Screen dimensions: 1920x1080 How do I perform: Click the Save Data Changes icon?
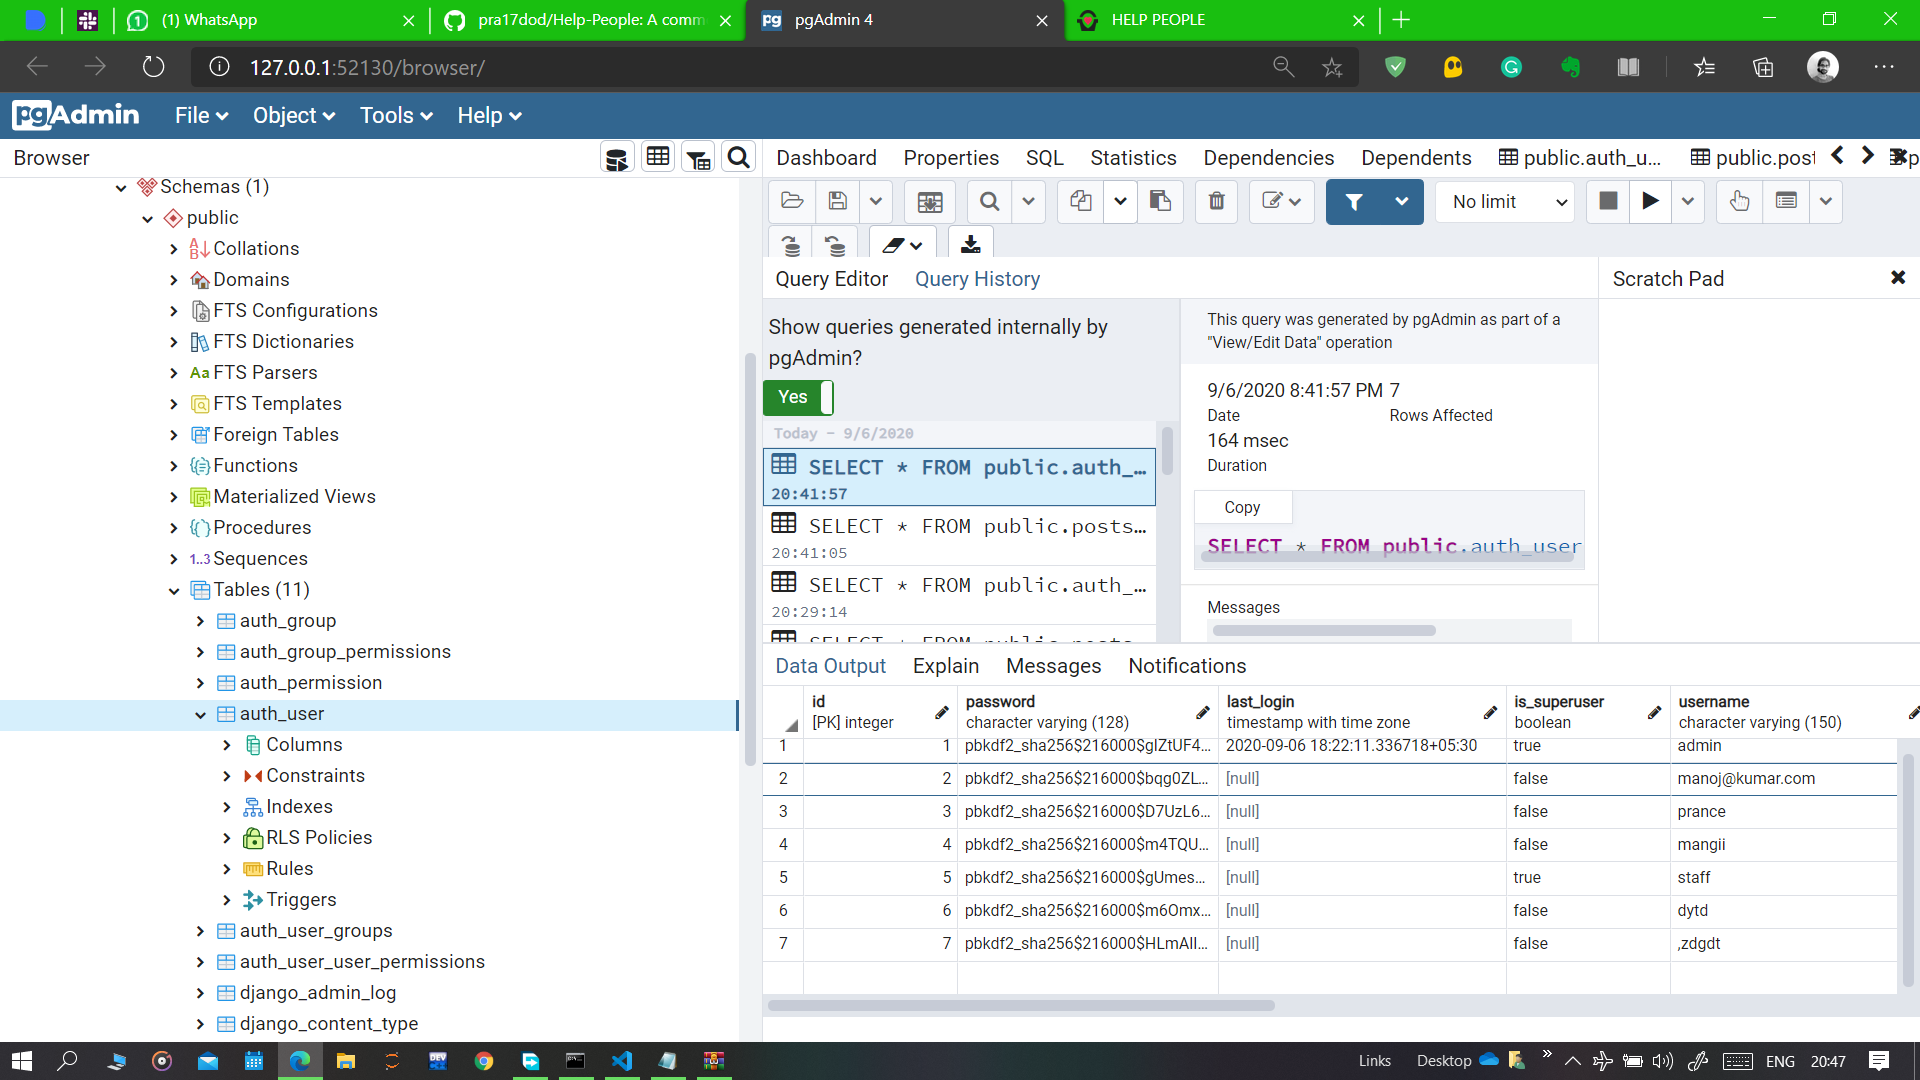point(930,202)
